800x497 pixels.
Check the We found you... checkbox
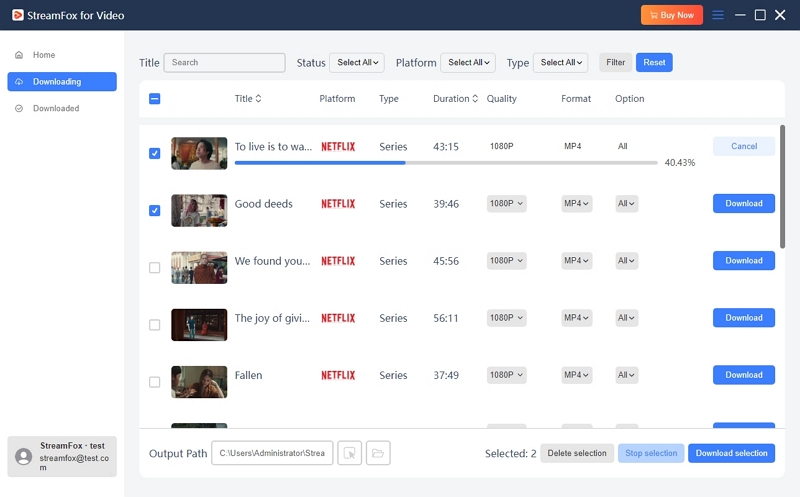[155, 267]
